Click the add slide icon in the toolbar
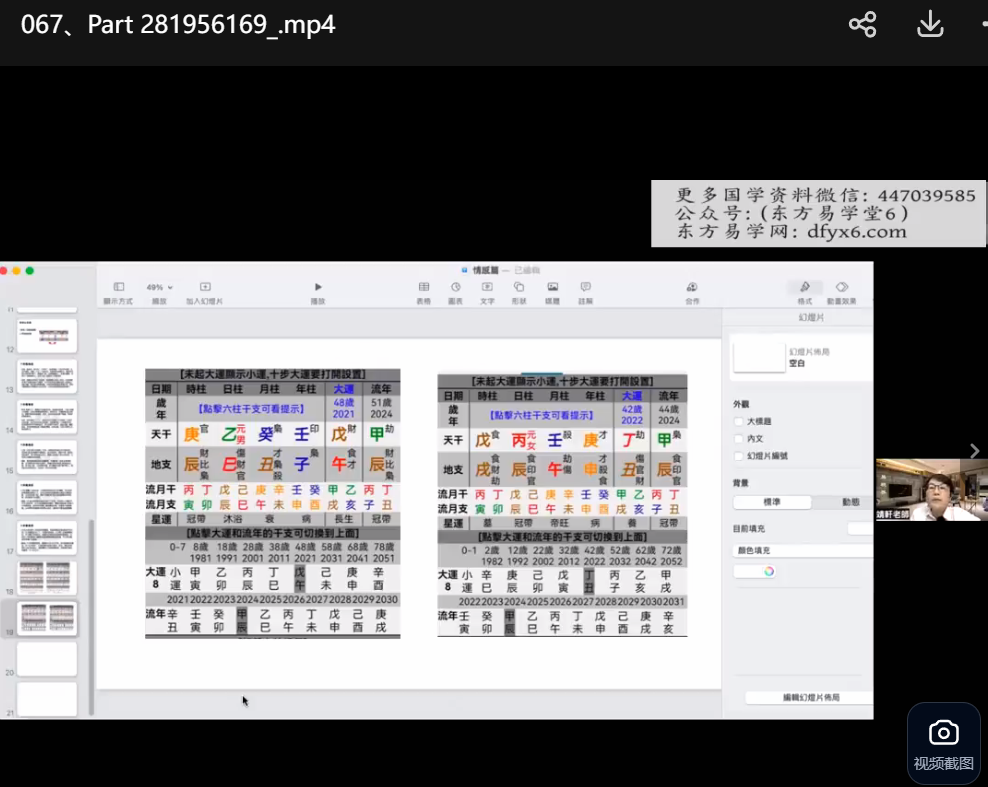988x787 pixels. (x=205, y=287)
